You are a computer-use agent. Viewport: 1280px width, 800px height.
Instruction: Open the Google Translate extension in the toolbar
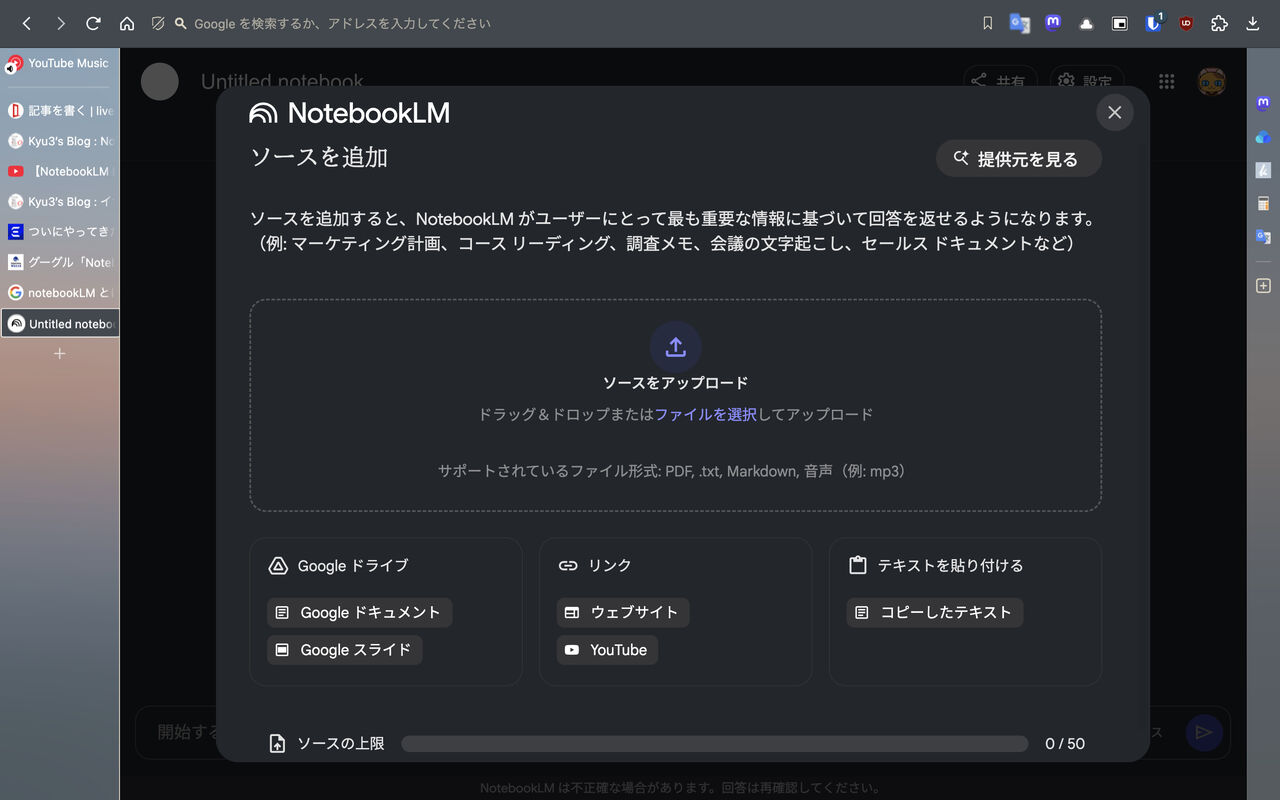tap(1020, 23)
